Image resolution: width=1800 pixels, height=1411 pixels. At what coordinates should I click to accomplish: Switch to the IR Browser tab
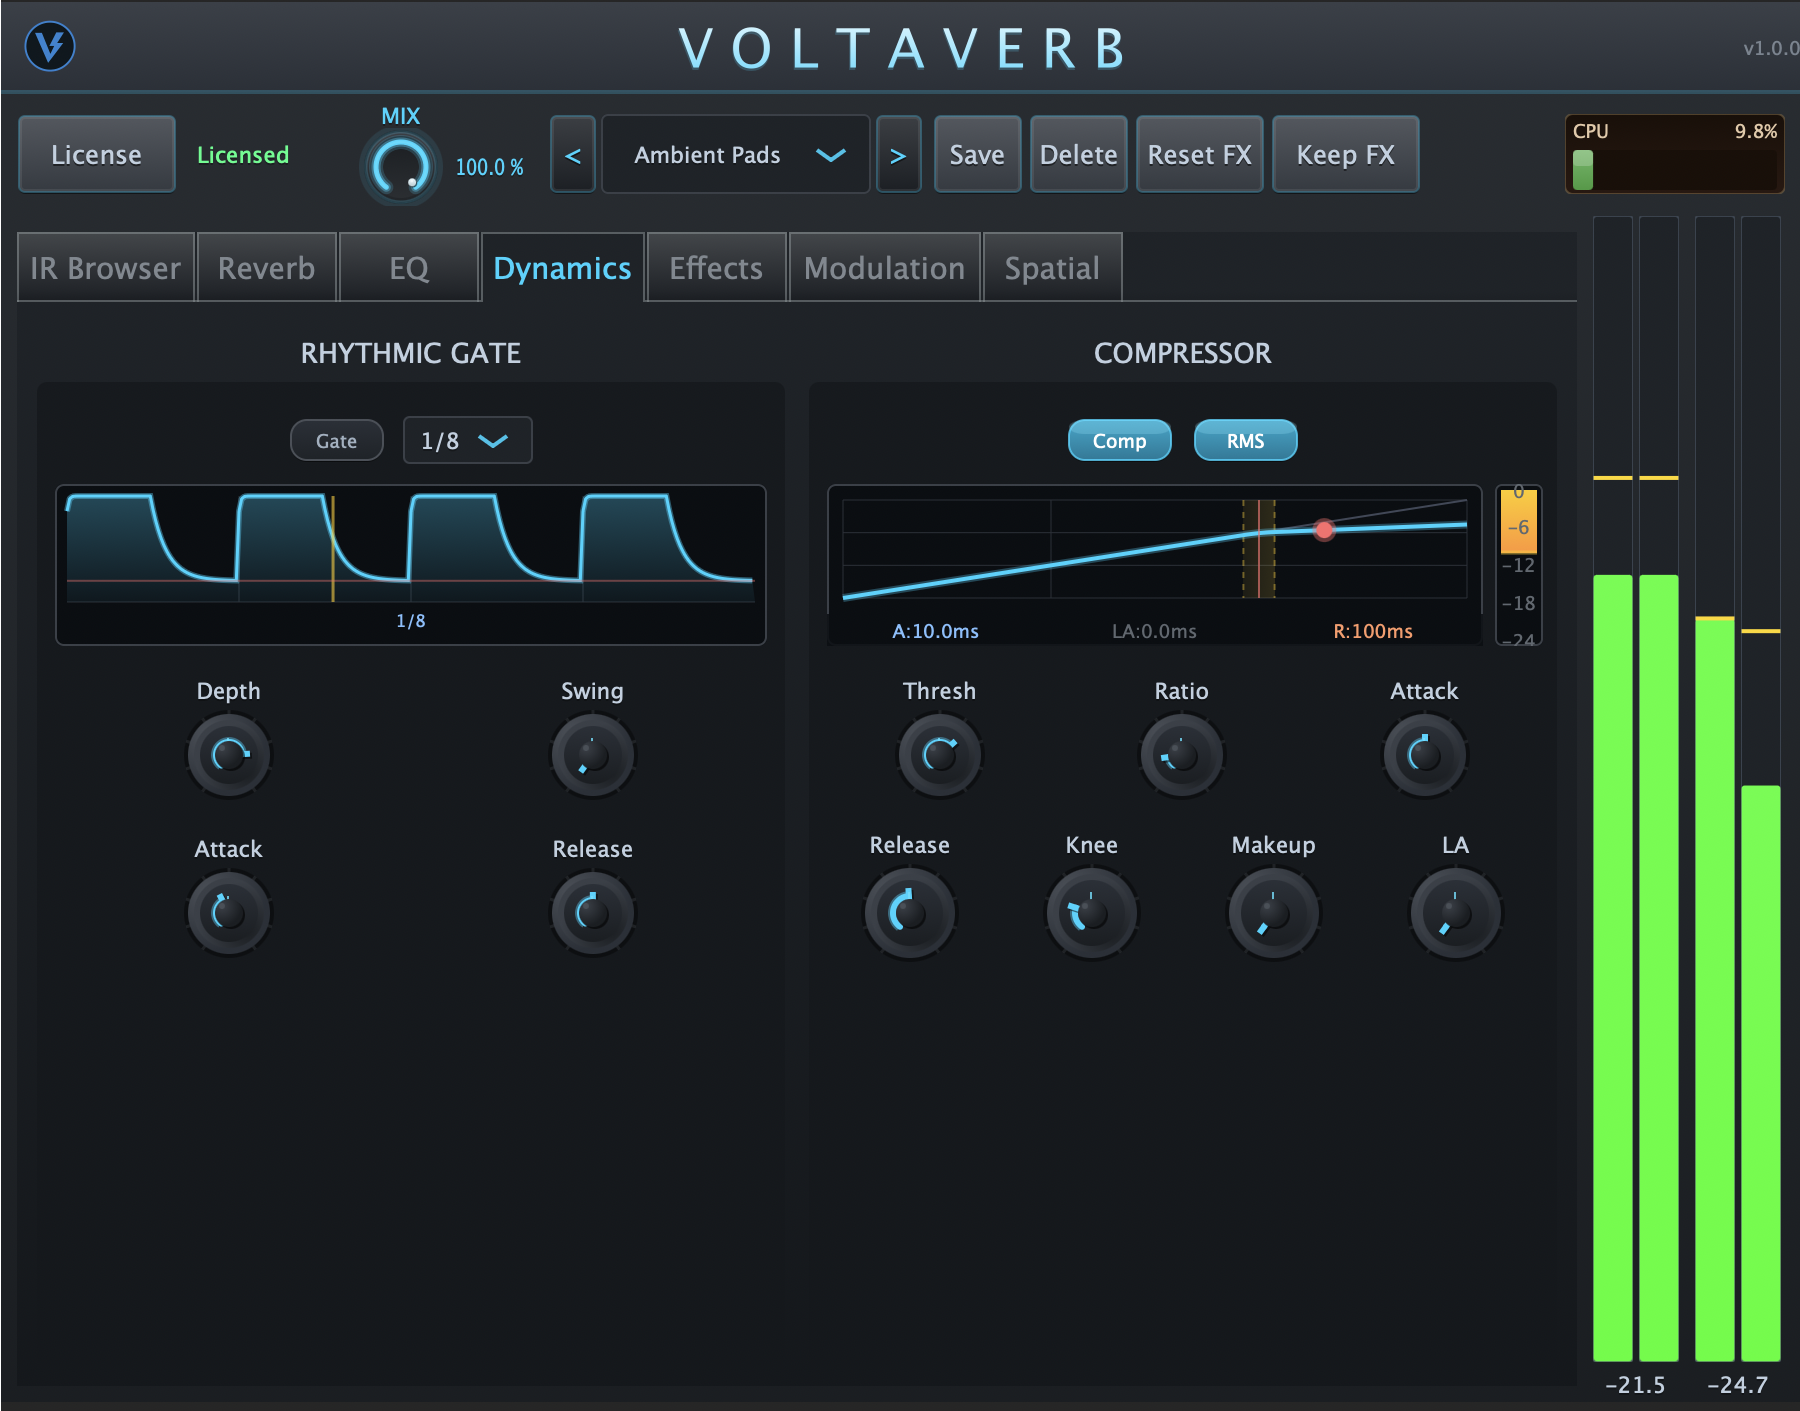(x=106, y=268)
